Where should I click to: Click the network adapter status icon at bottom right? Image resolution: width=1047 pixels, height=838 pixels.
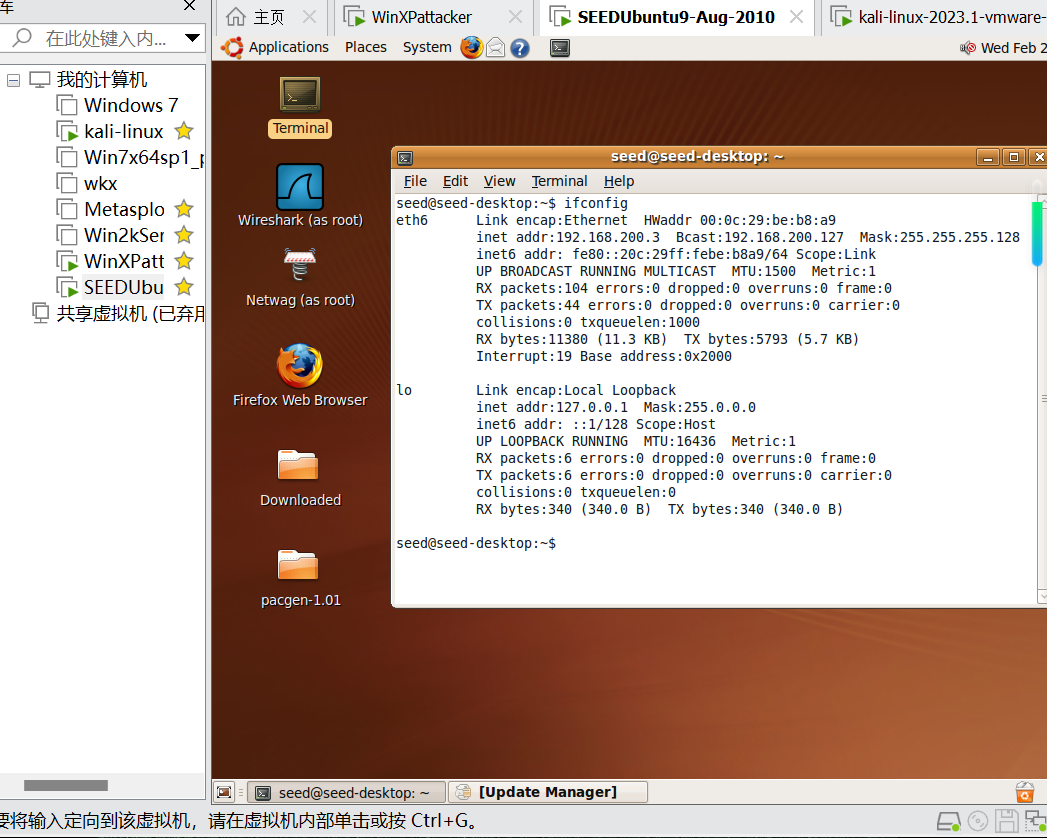1036,821
